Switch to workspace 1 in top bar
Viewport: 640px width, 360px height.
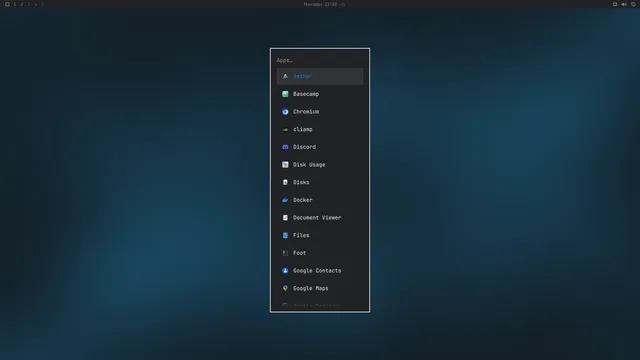pos(15,4)
